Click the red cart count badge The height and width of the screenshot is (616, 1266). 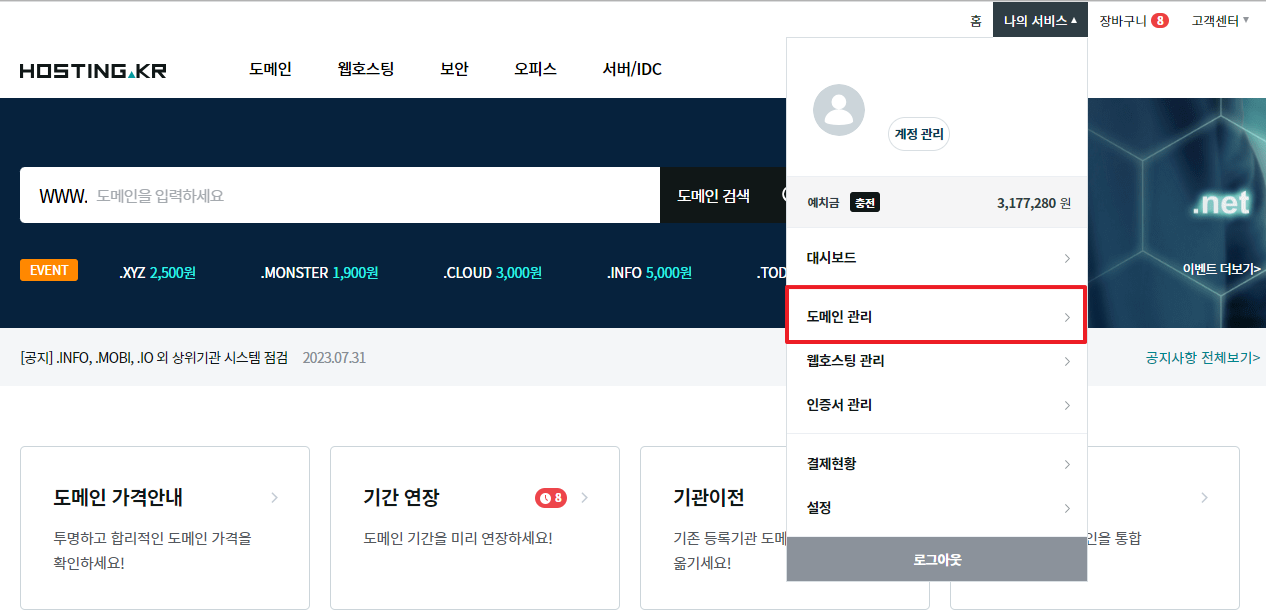[x=1159, y=20]
